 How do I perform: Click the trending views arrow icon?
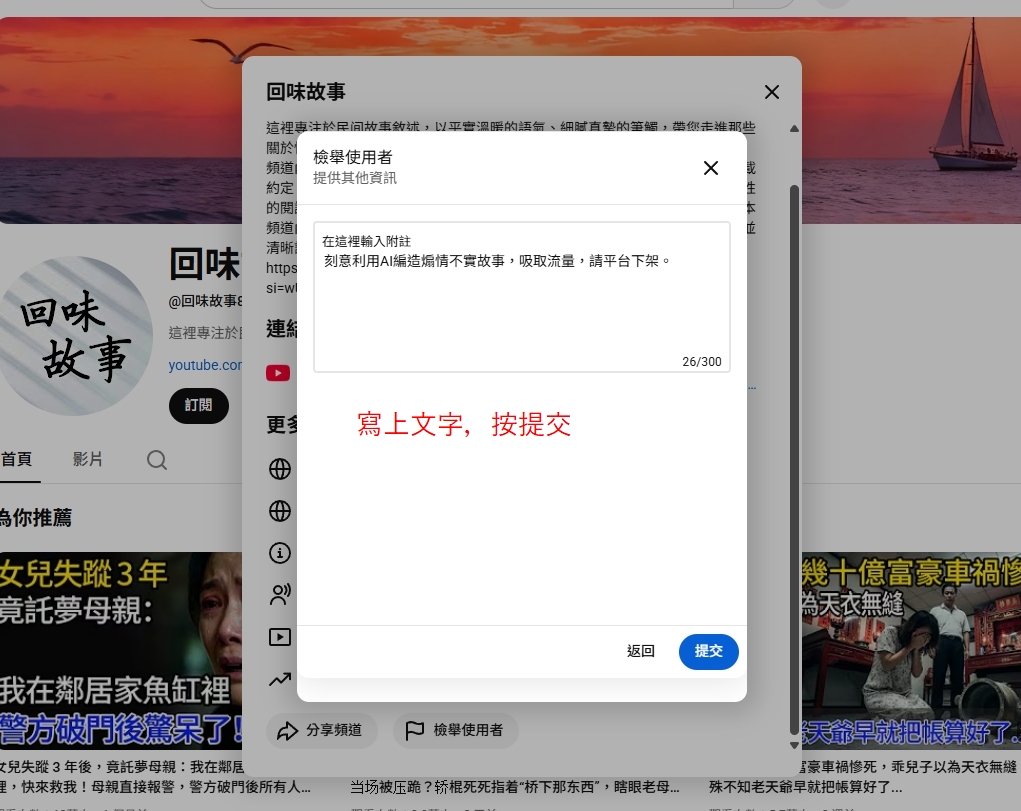tap(280, 679)
